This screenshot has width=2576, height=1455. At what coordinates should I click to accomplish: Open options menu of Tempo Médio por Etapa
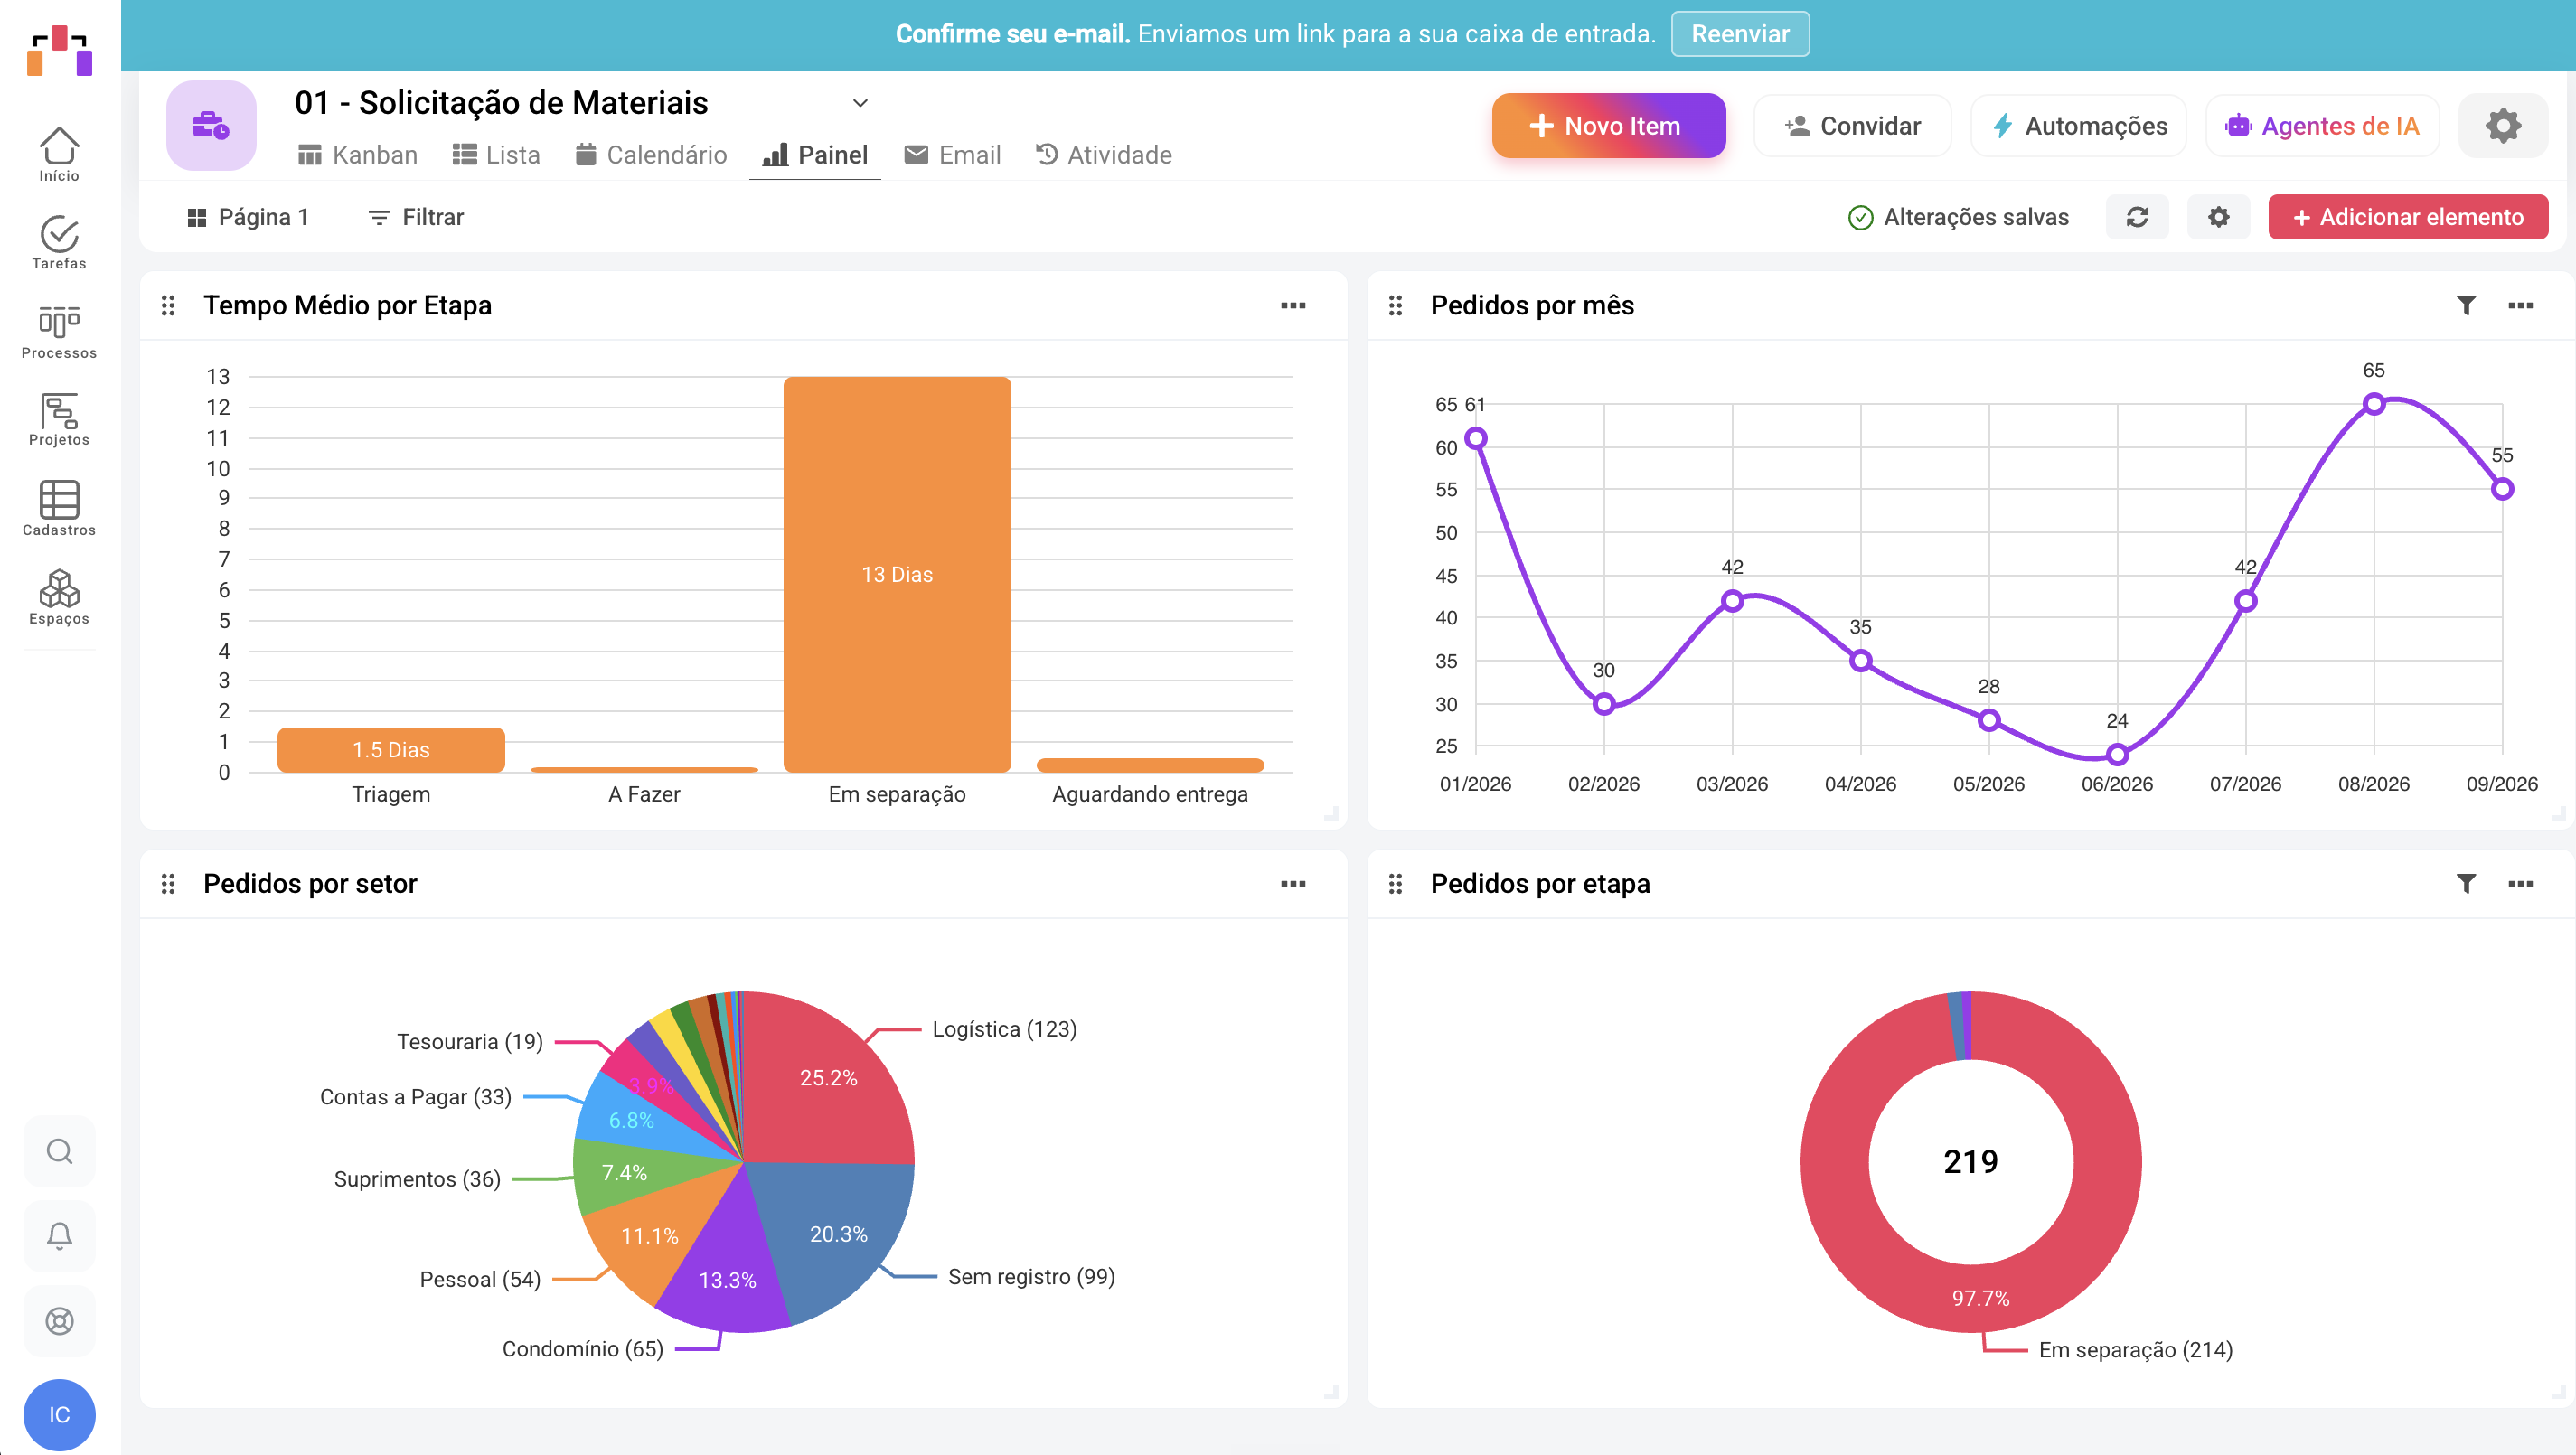pyautogui.click(x=1293, y=305)
